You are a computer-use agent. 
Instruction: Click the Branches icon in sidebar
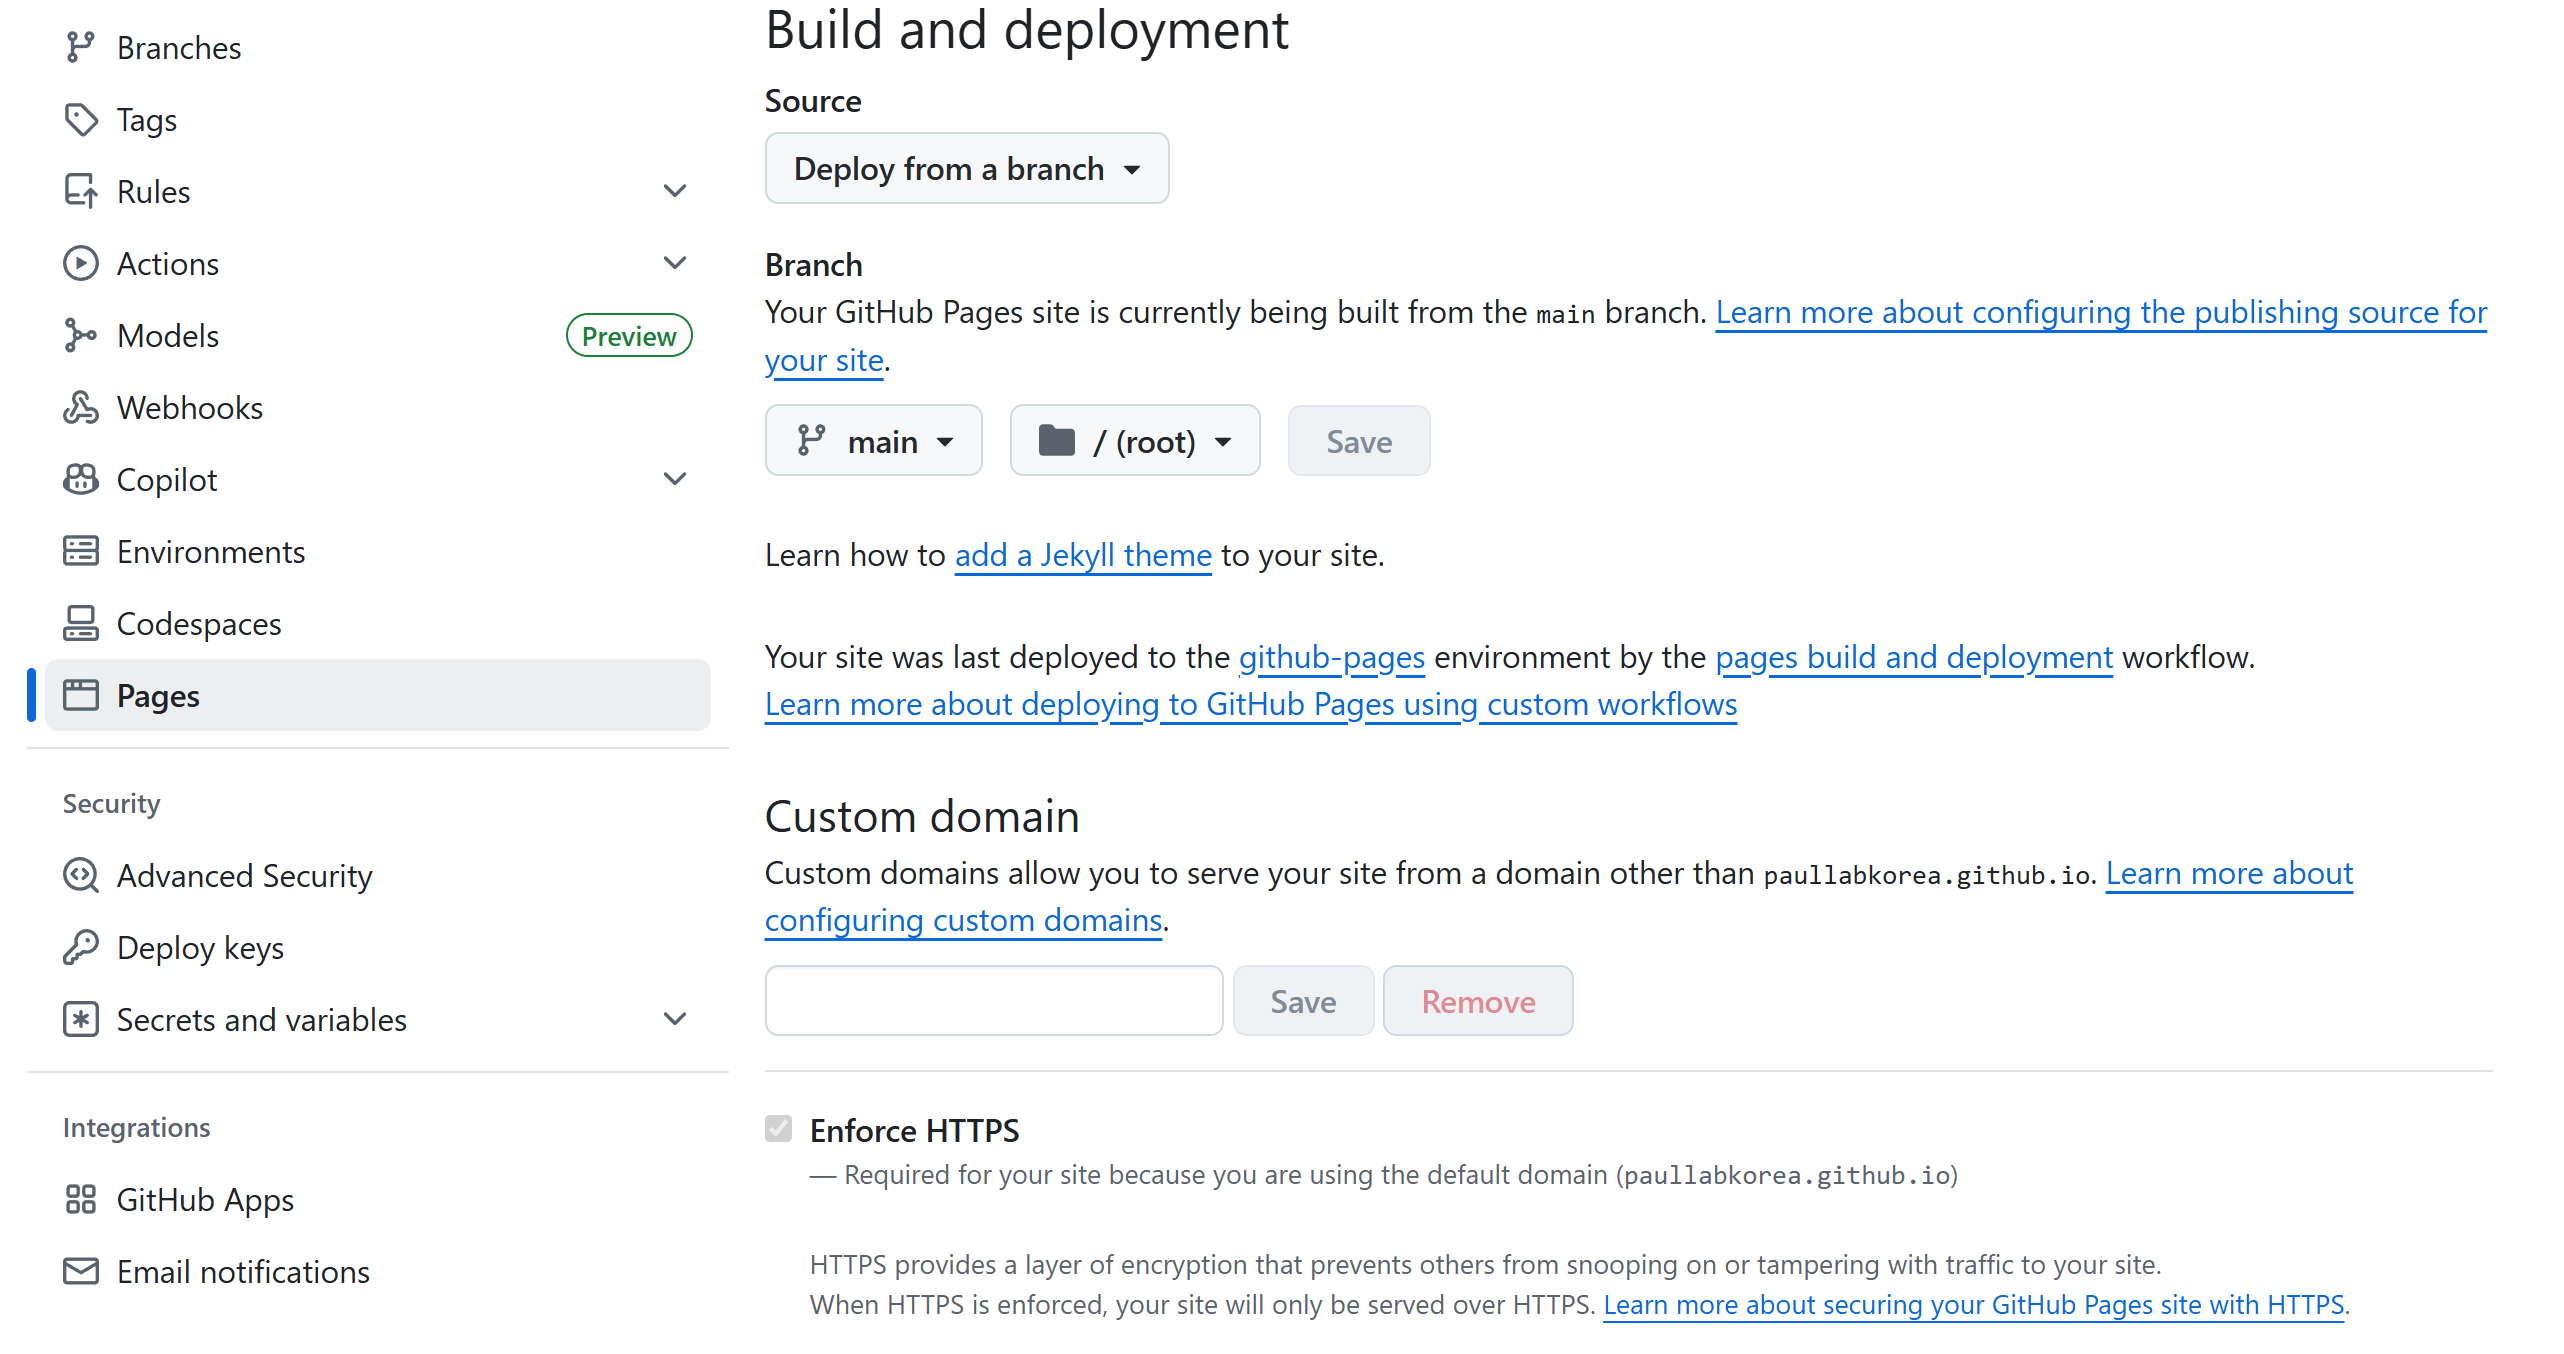pyautogui.click(x=80, y=47)
